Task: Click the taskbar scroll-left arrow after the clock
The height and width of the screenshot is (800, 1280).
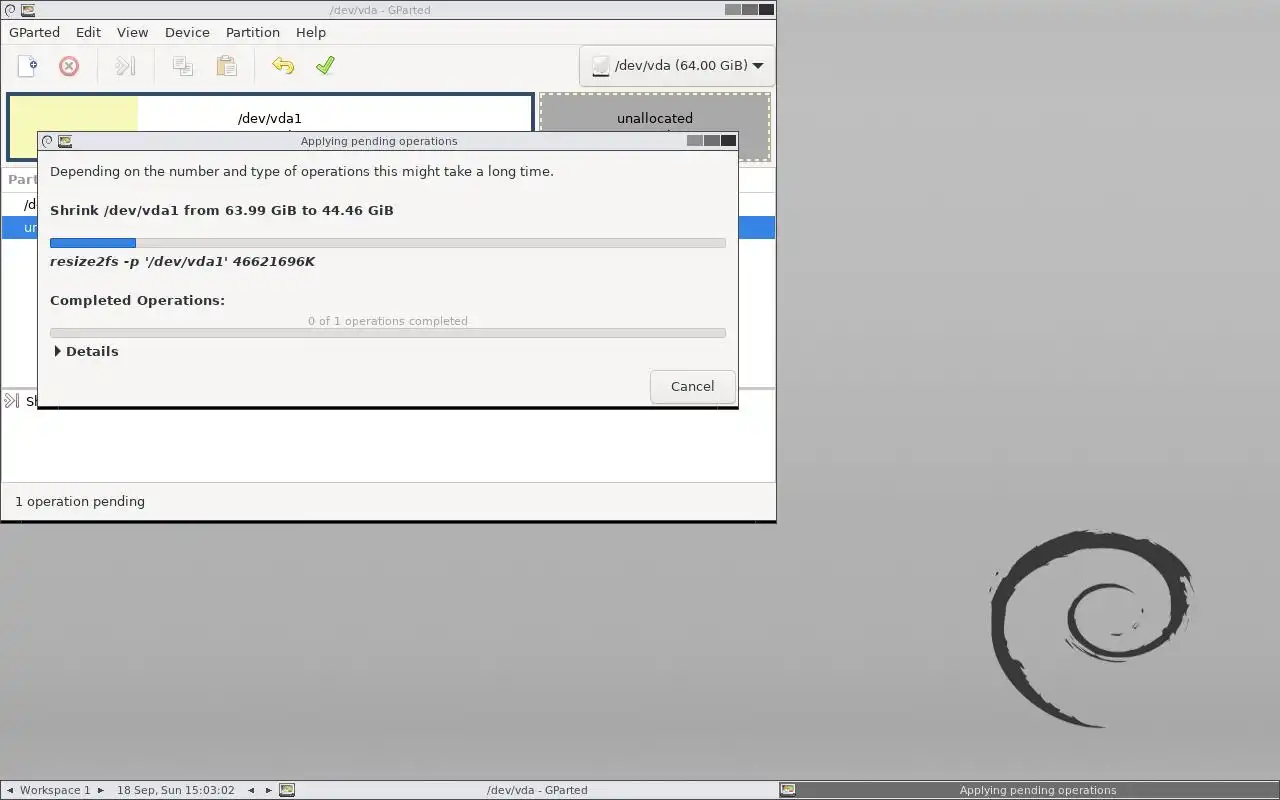Action: pos(251,790)
